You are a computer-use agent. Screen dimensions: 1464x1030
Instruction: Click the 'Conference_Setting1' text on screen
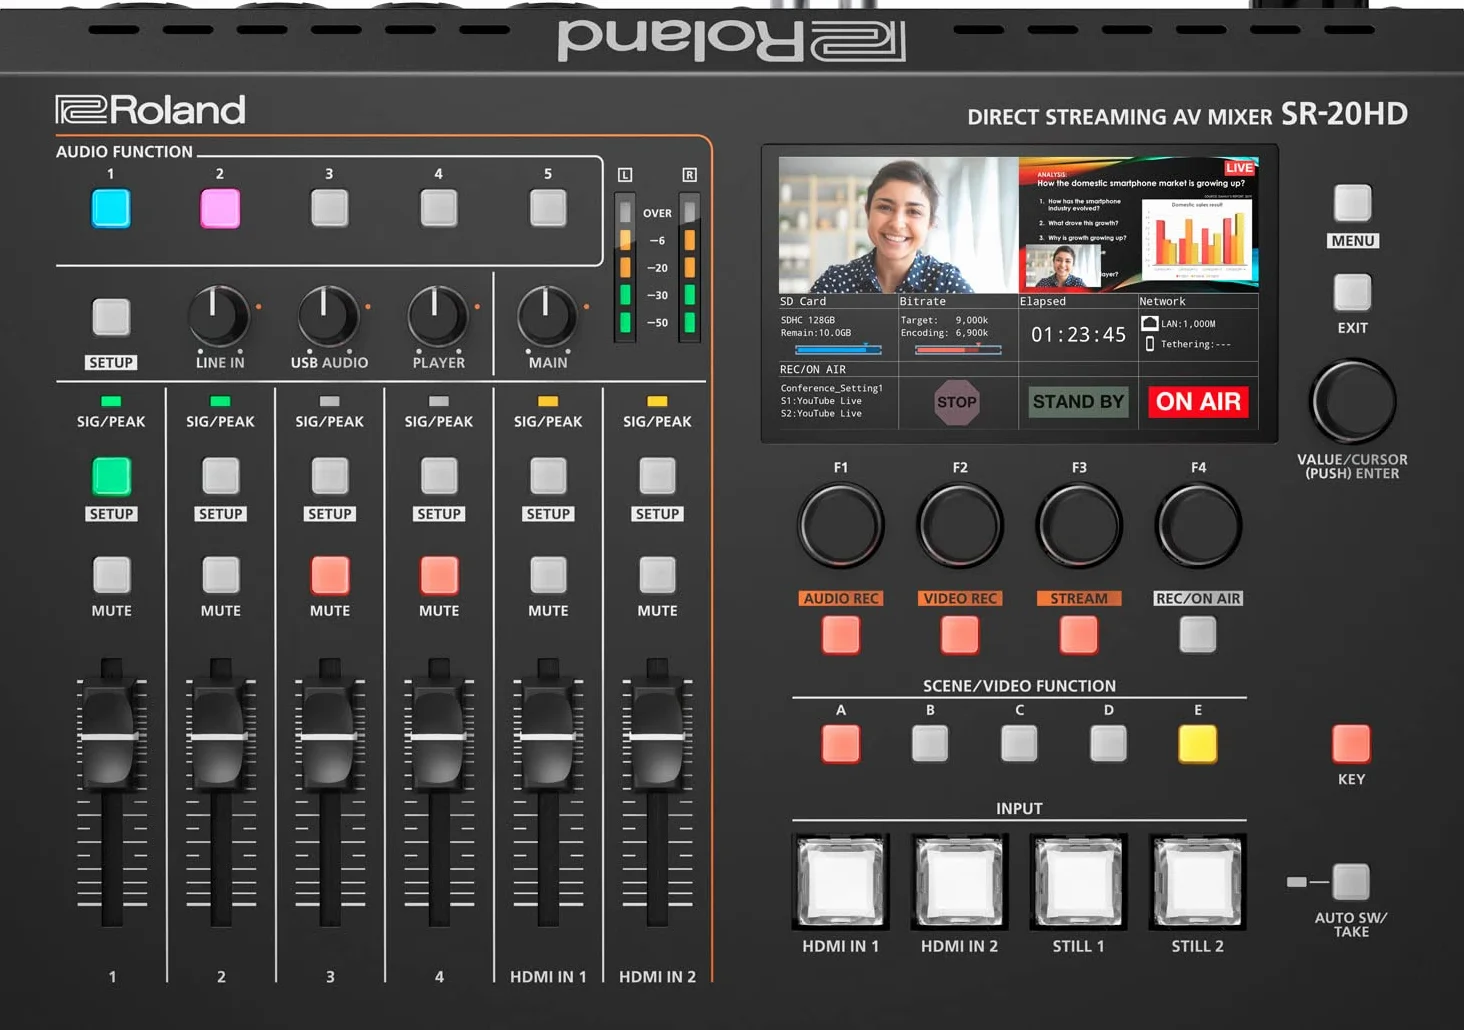tap(832, 388)
